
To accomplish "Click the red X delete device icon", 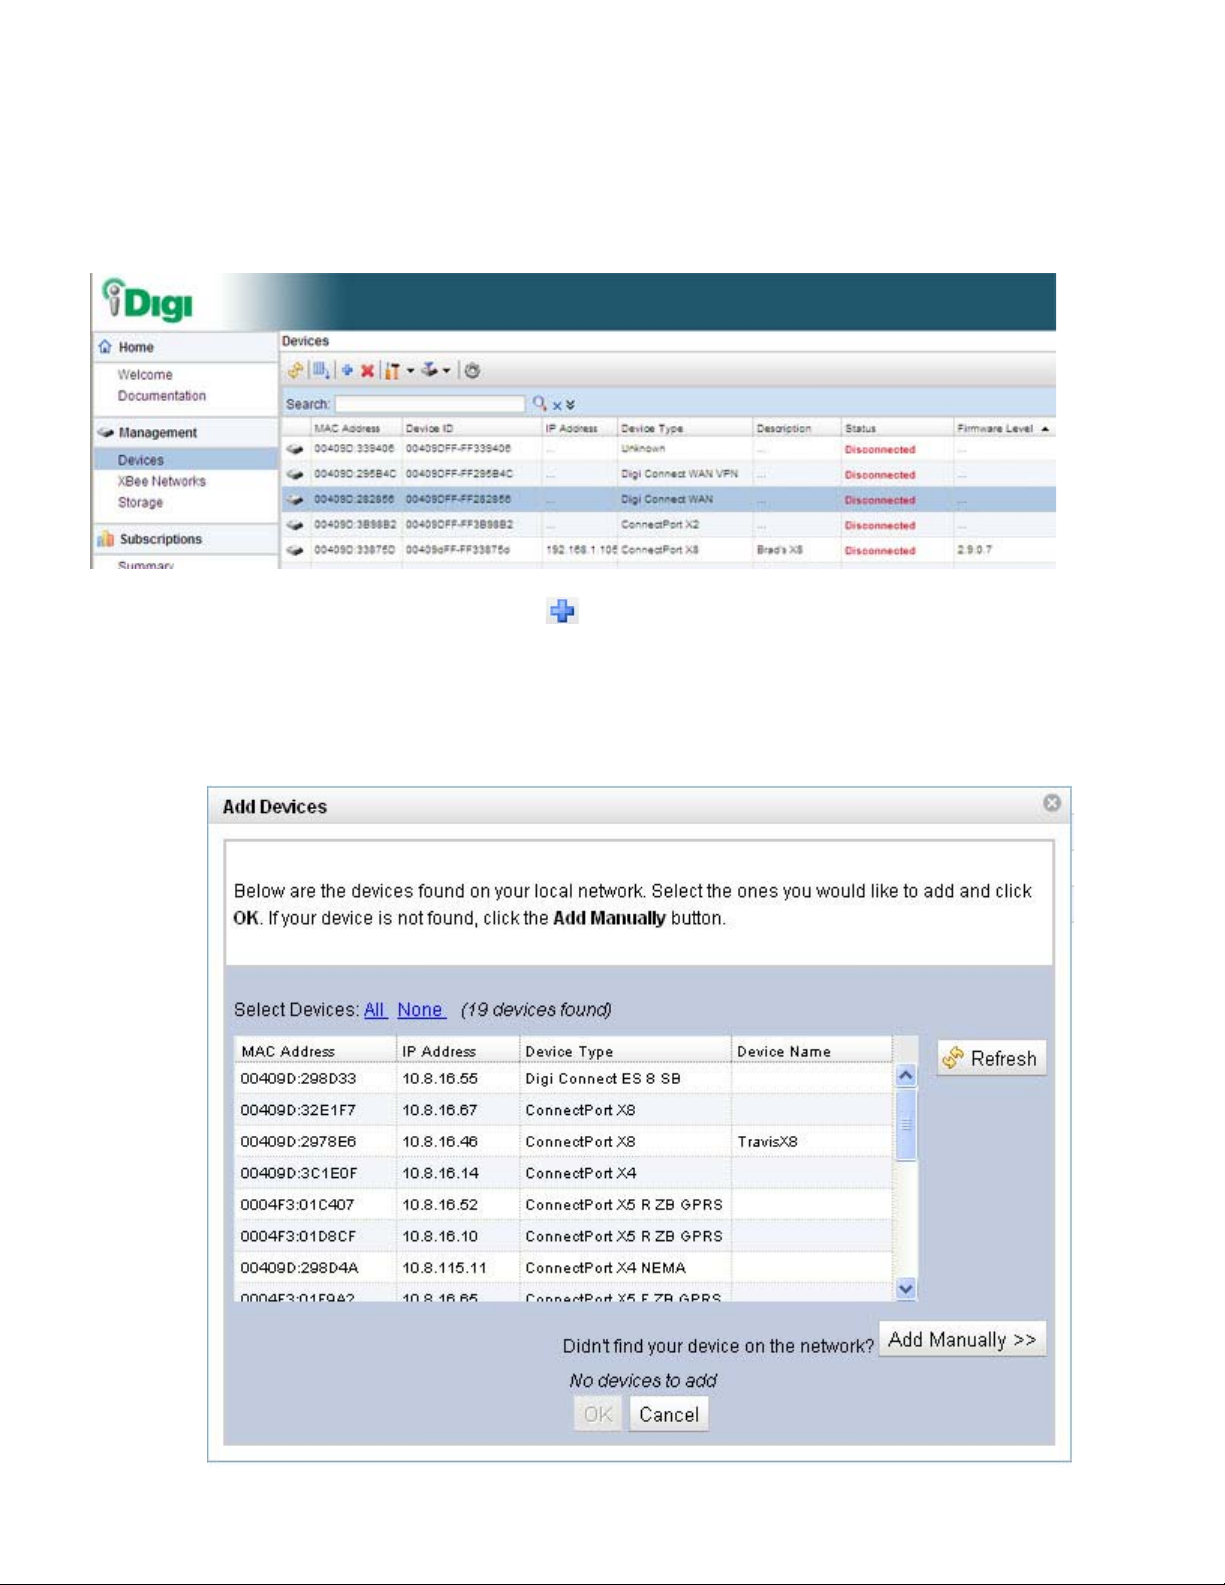I will [367, 371].
